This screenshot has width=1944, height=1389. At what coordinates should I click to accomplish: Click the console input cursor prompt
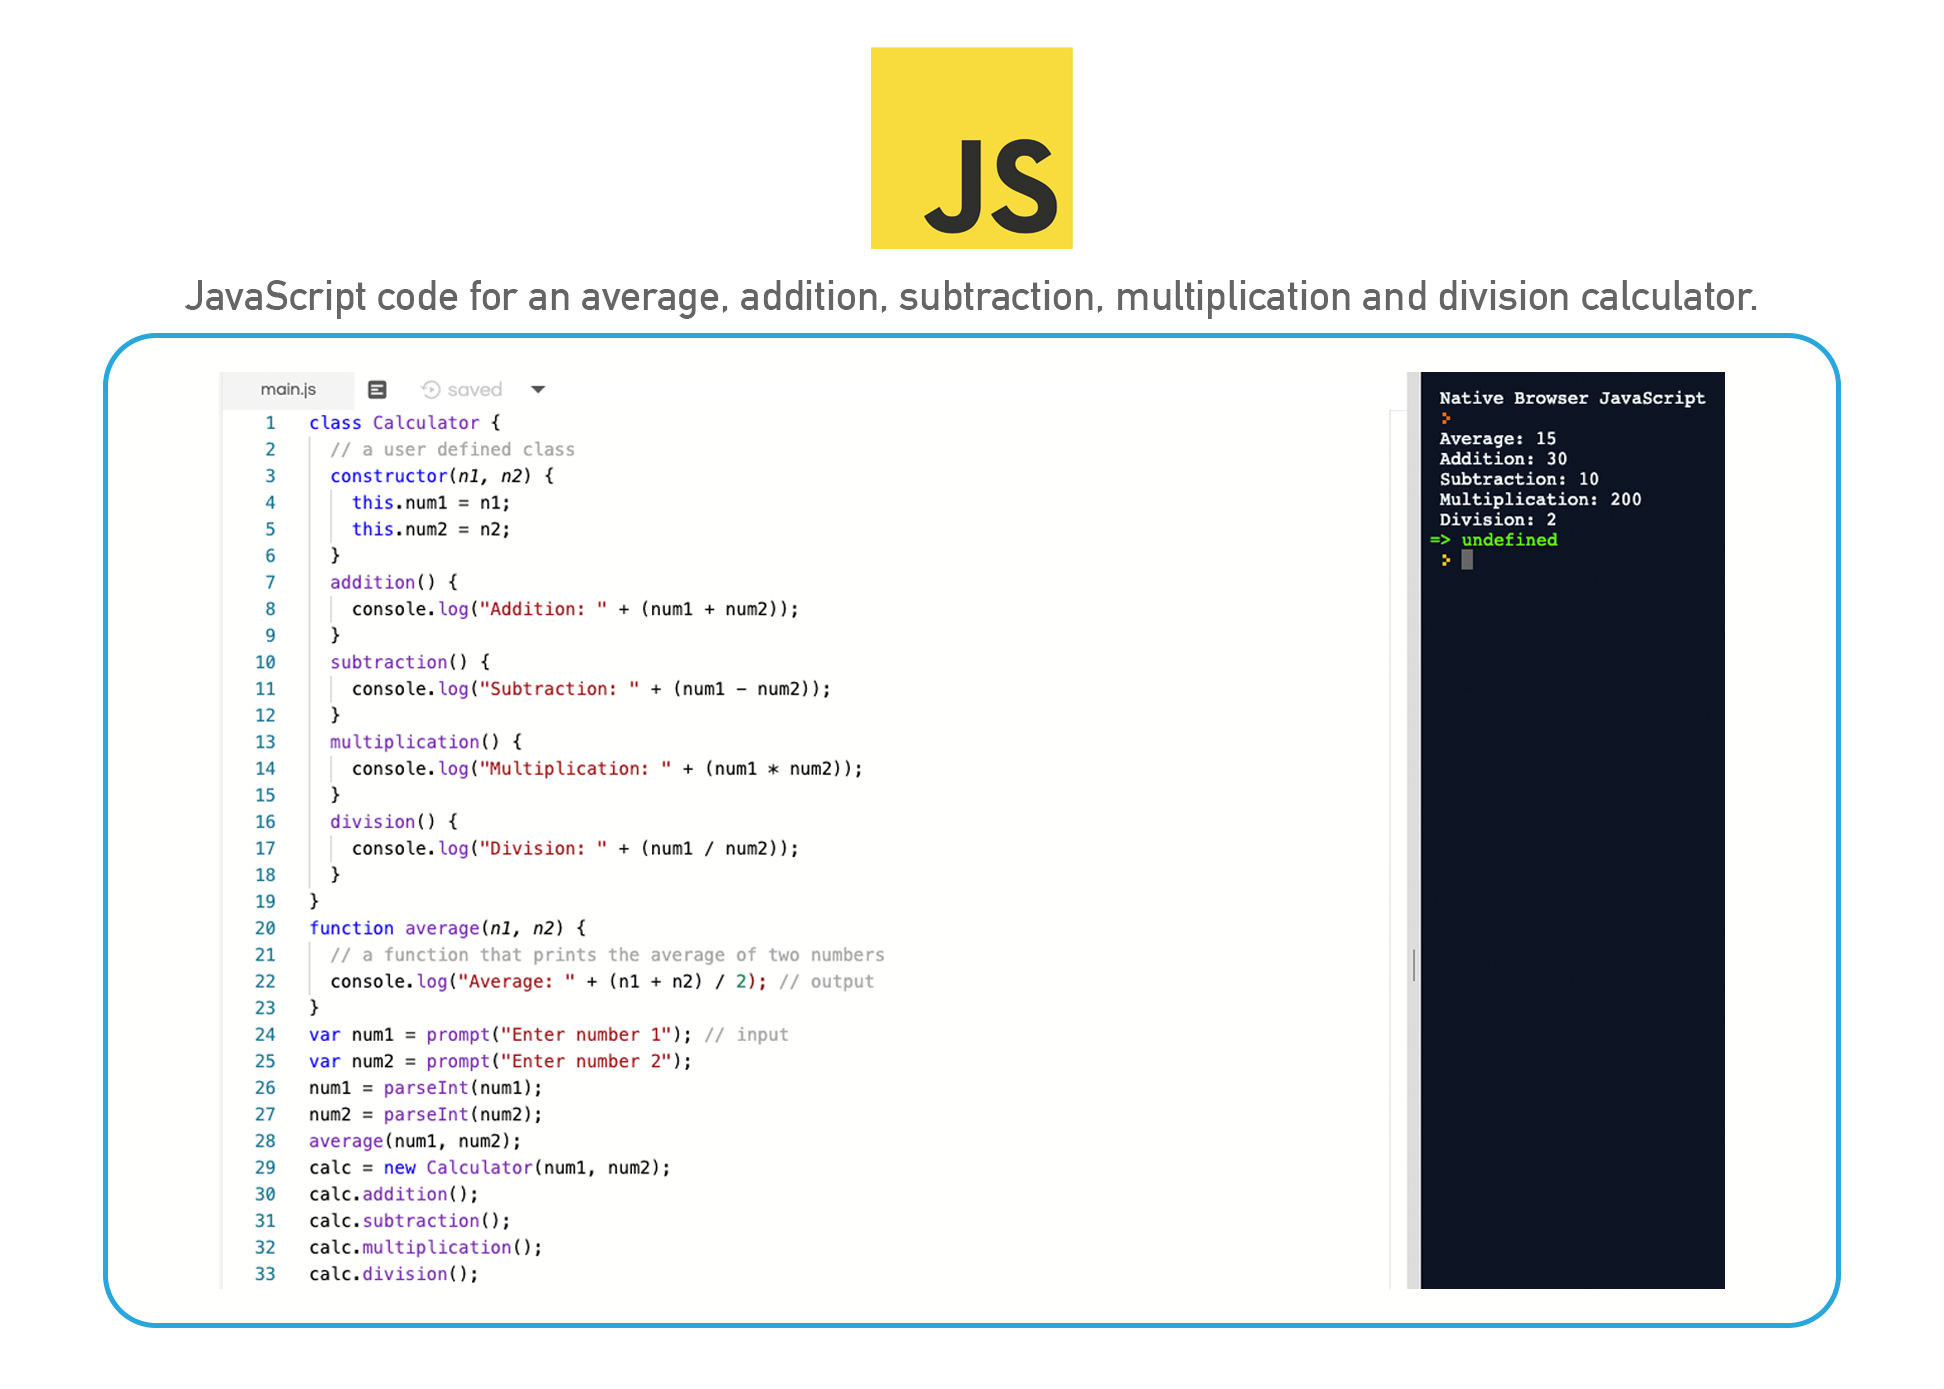coord(1467,560)
